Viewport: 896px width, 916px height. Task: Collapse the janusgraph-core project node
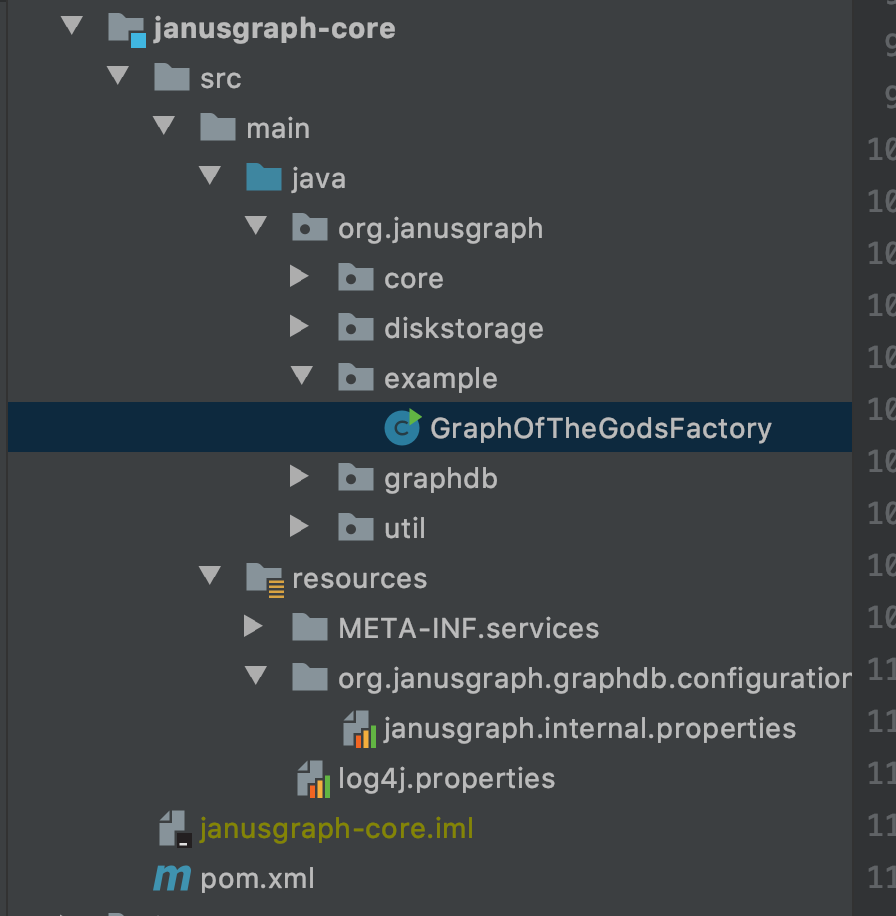(71, 27)
